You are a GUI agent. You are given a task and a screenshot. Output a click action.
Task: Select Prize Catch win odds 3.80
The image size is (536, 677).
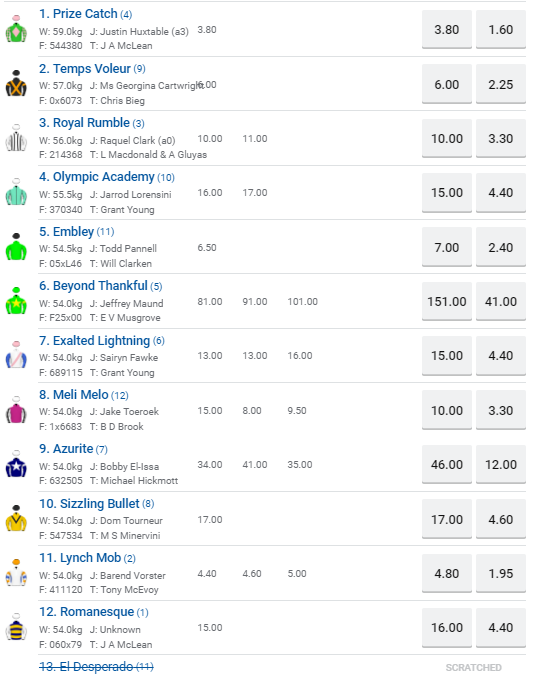coord(447,30)
